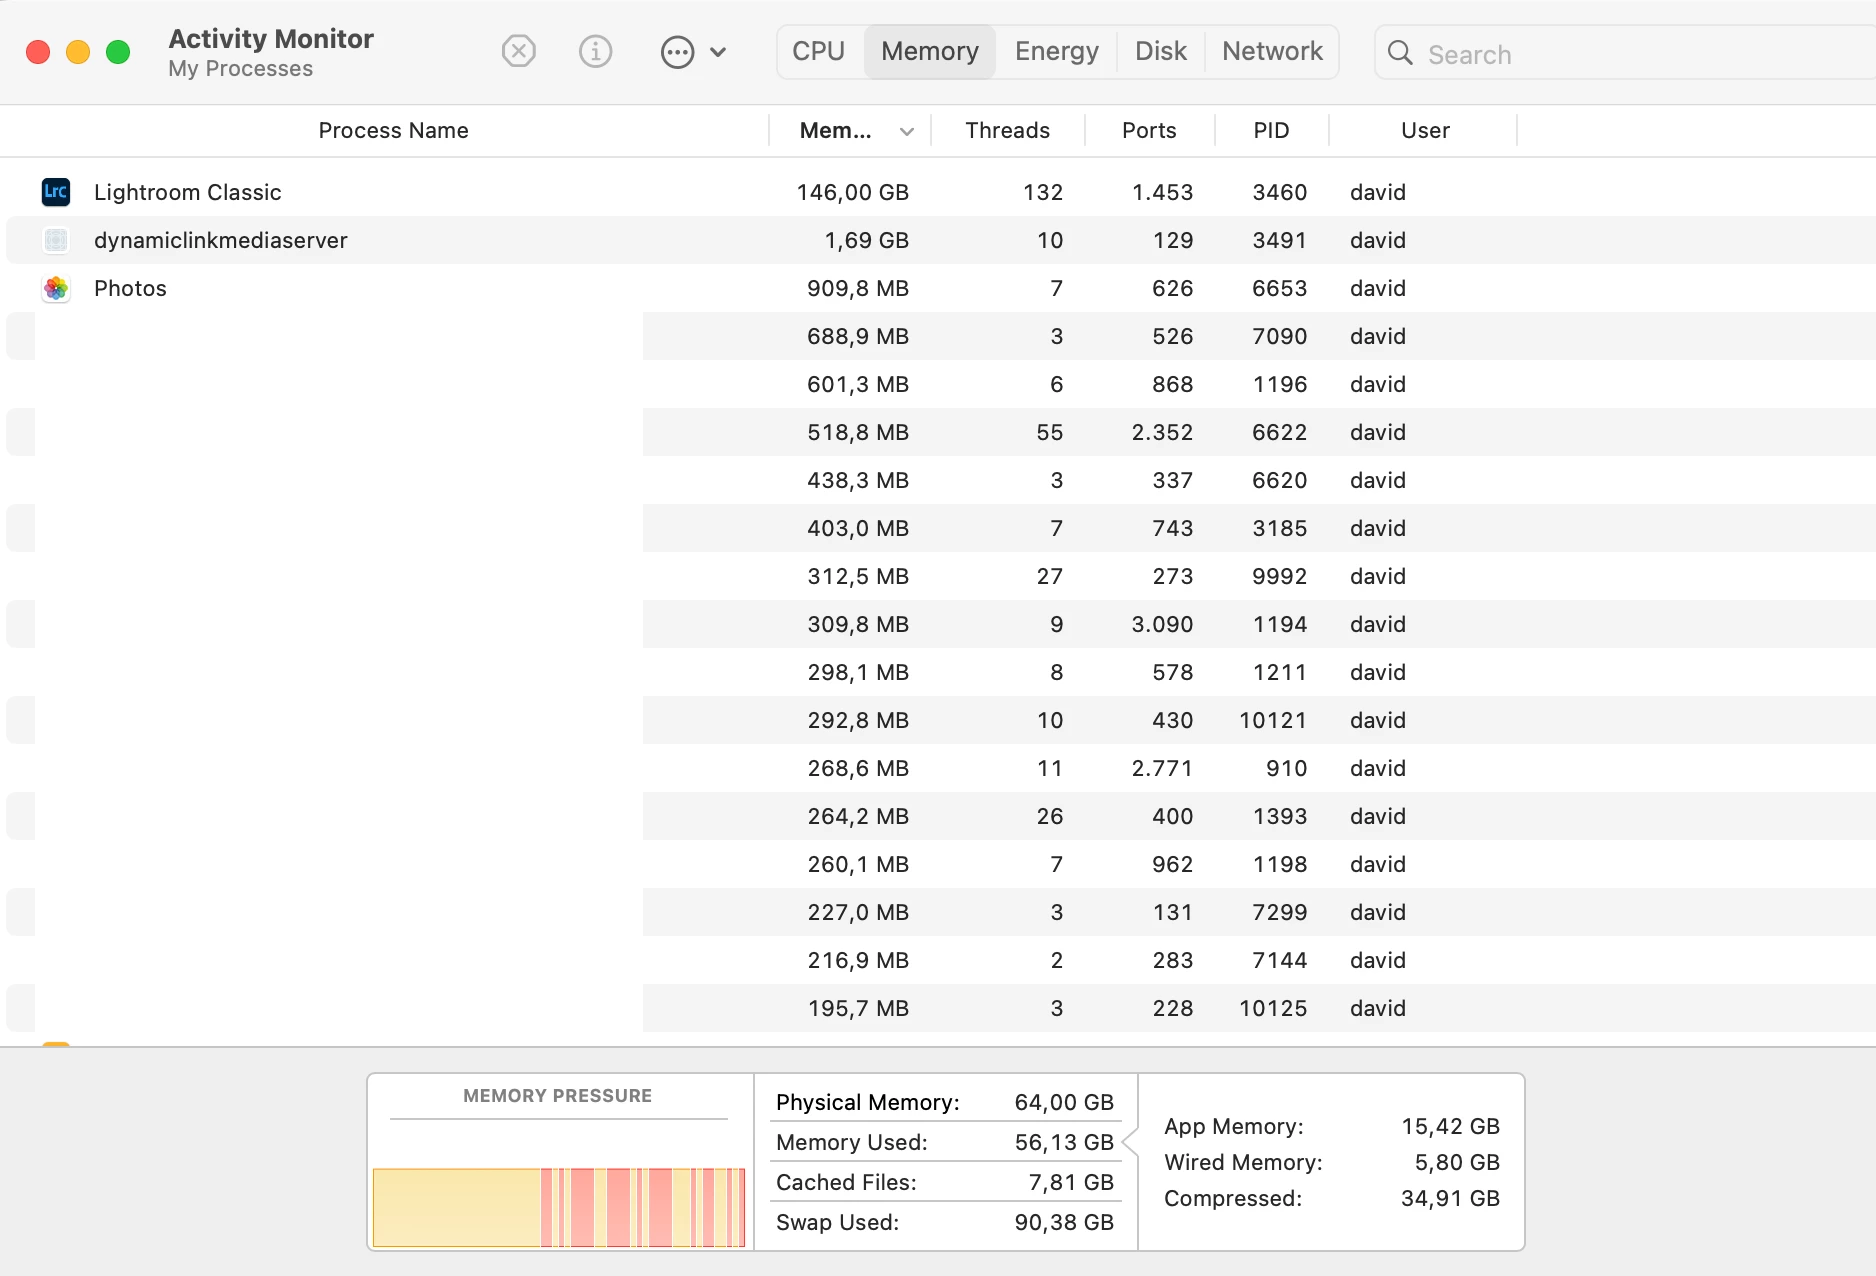The height and width of the screenshot is (1276, 1876).
Task: Switch to the Network tab
Action: (1272, 51)
